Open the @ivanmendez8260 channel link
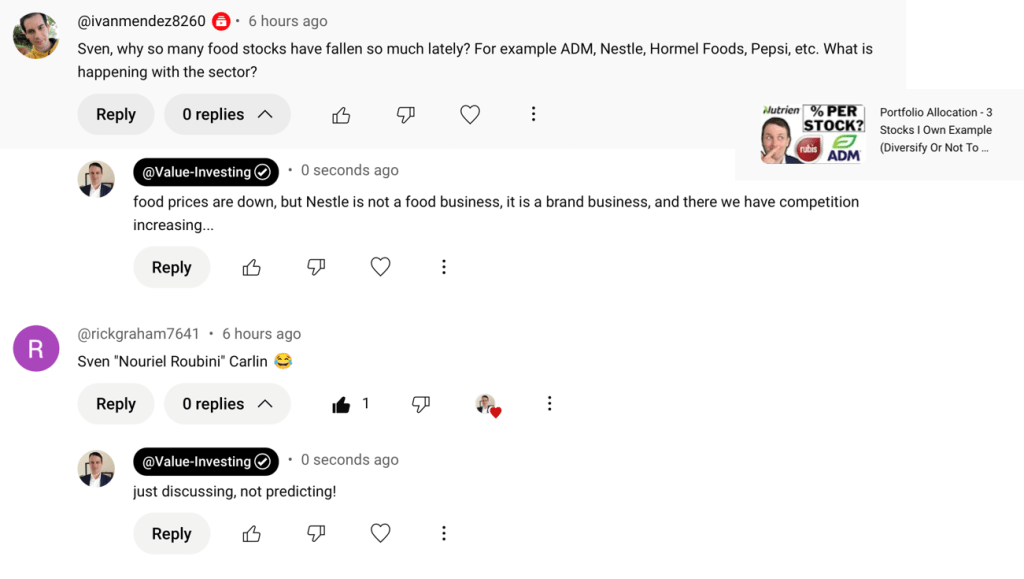Screen dimensions: 1024x579 pos(141,21)
